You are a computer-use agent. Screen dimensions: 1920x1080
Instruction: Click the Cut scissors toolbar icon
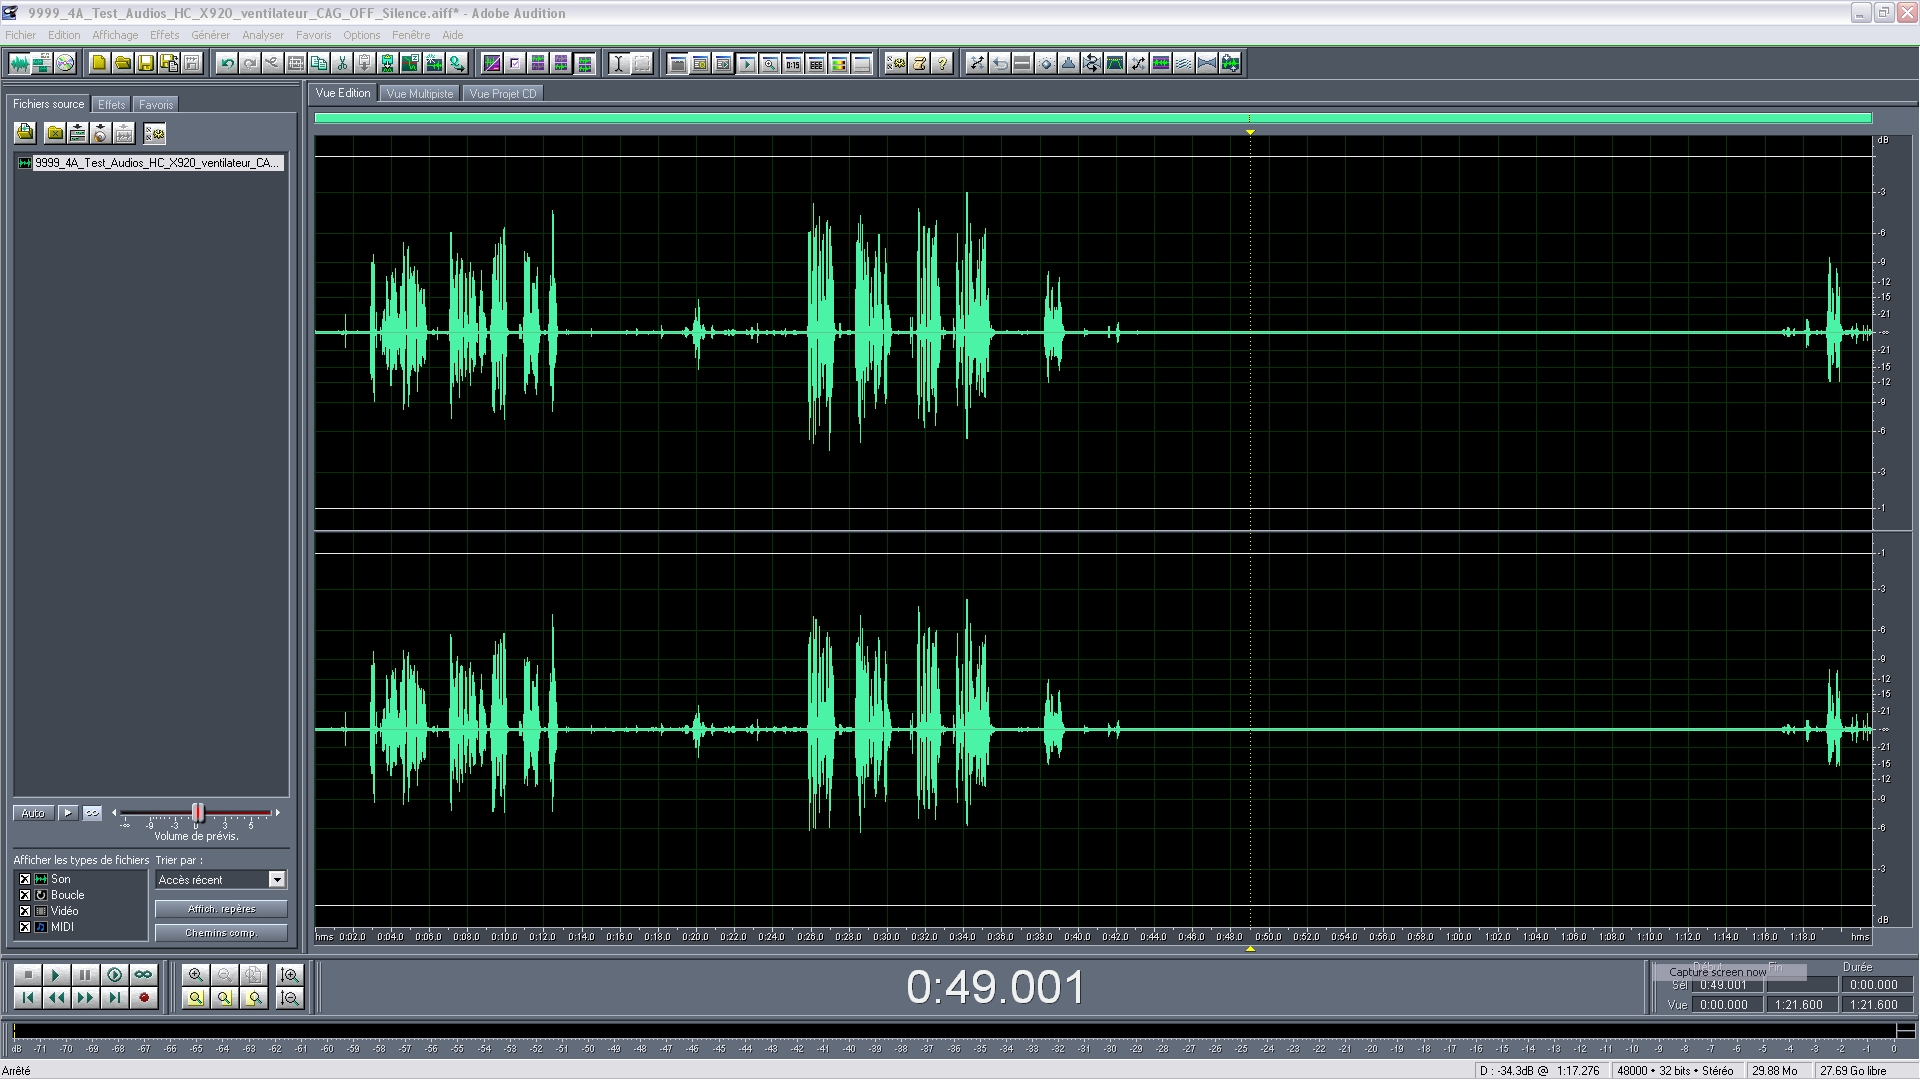[x=342, y=63]
